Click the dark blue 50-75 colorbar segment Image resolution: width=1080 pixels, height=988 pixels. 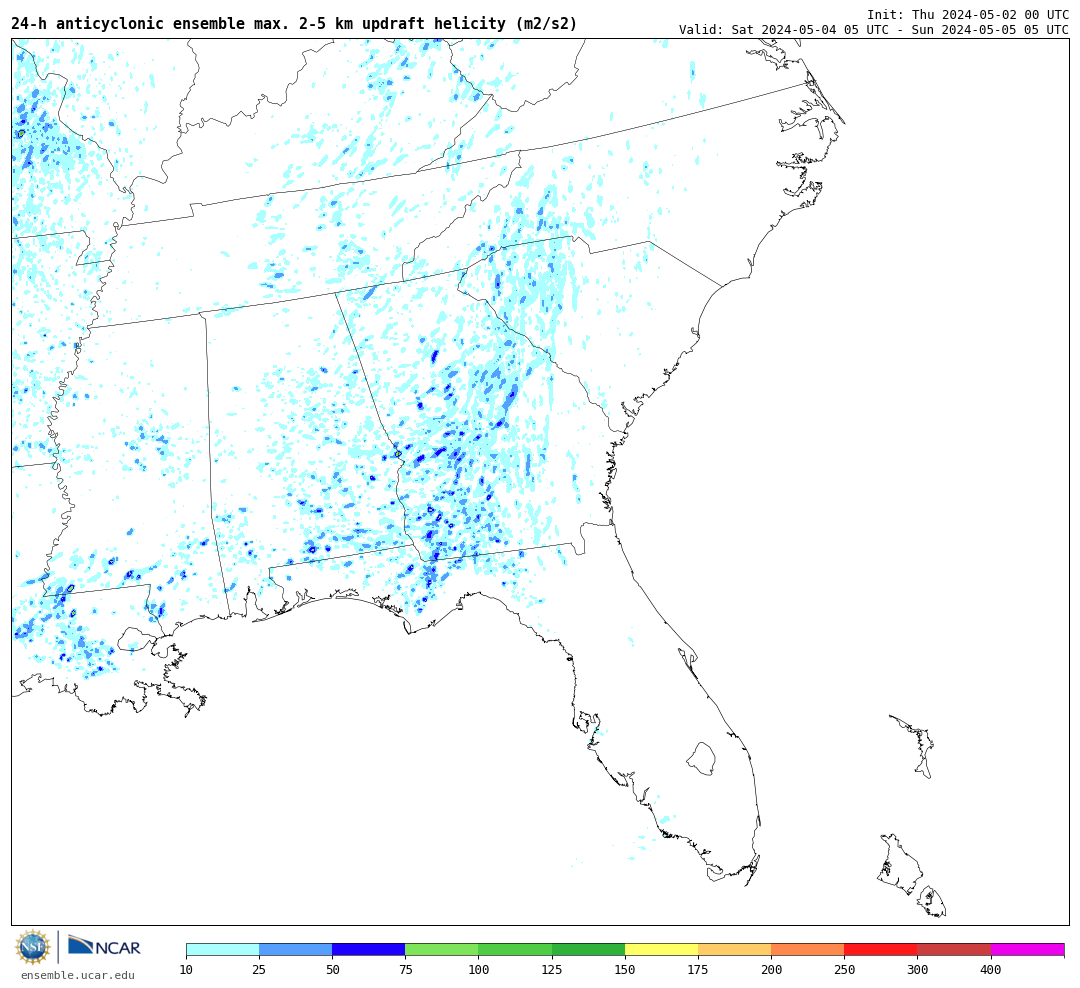click(x=368, y=949)
